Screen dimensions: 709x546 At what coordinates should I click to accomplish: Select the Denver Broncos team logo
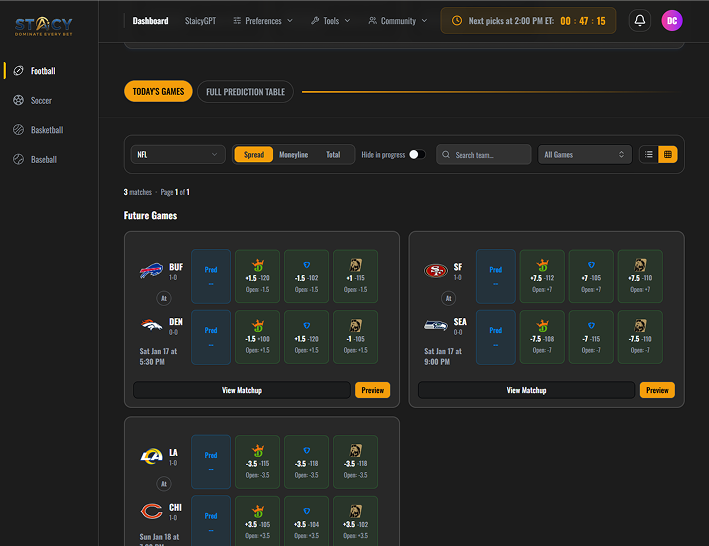pyautogui.click(x=151, y=328)
